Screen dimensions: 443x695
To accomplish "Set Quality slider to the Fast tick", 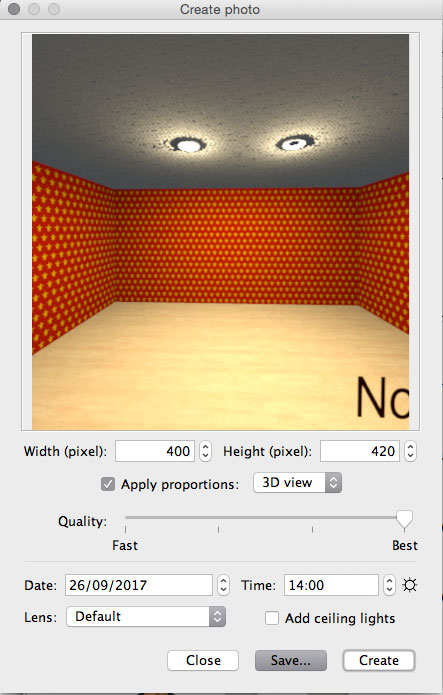I will click(125, 518).
